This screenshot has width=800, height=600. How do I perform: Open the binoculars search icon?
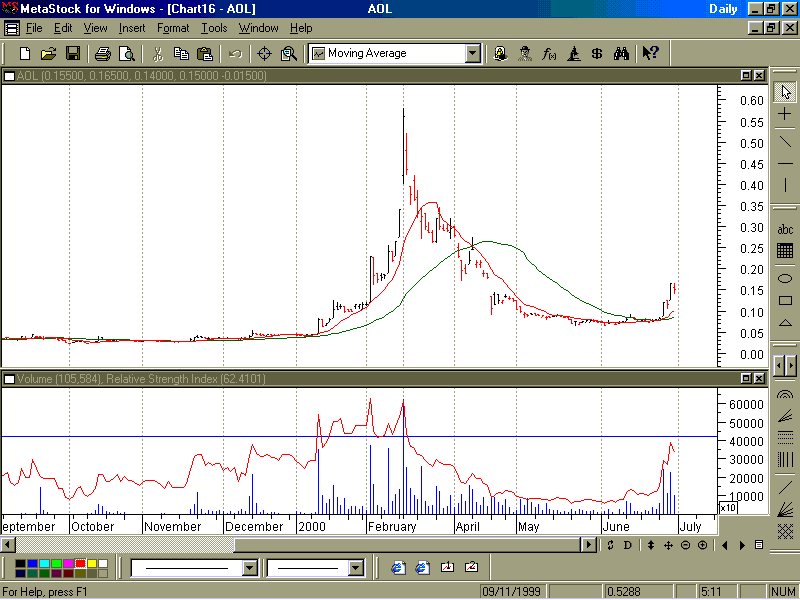[x=621, y=54]
